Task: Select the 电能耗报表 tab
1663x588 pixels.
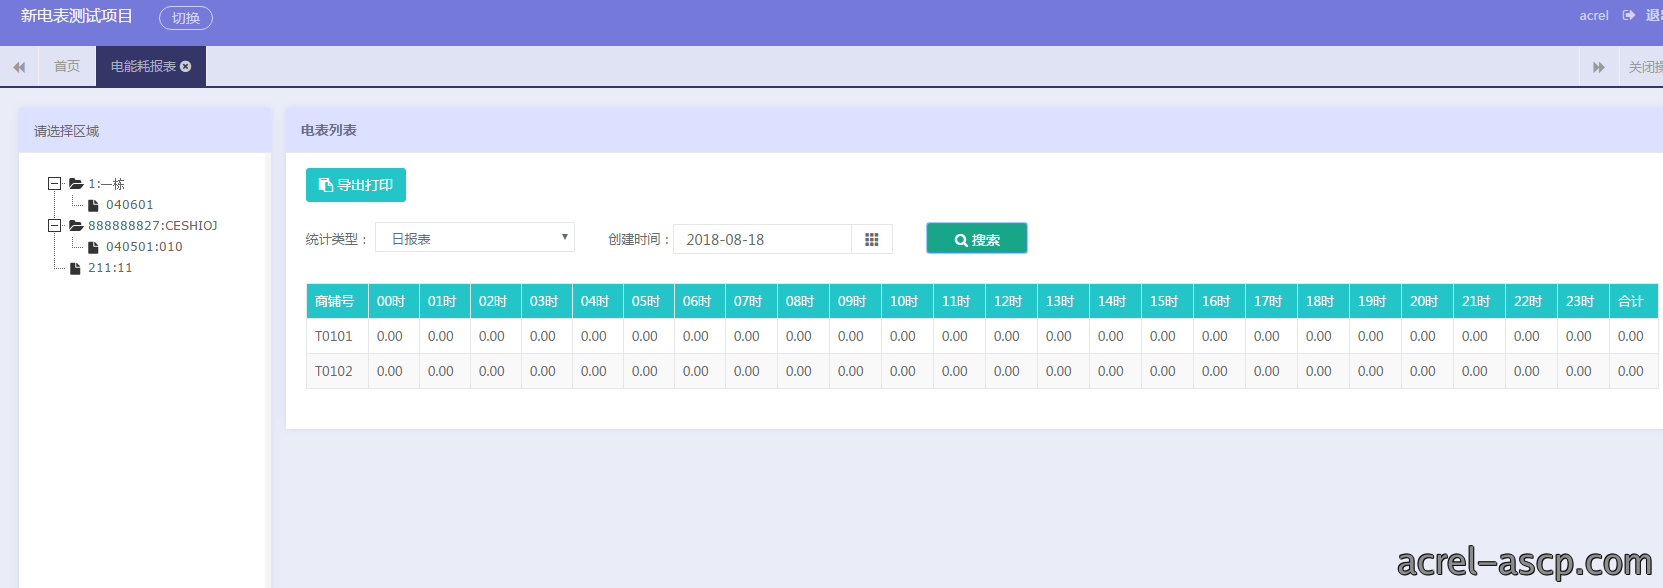Action: [143, 66]
